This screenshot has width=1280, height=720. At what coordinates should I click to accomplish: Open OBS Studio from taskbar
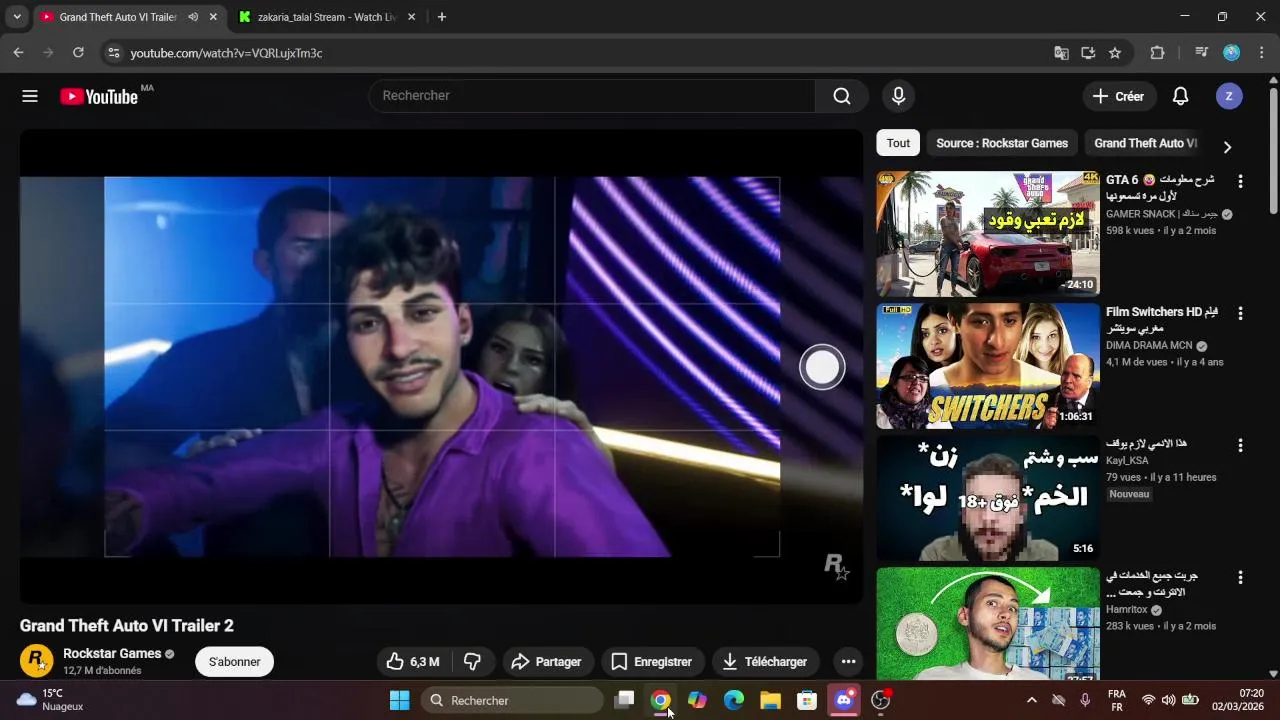point(880,700)
